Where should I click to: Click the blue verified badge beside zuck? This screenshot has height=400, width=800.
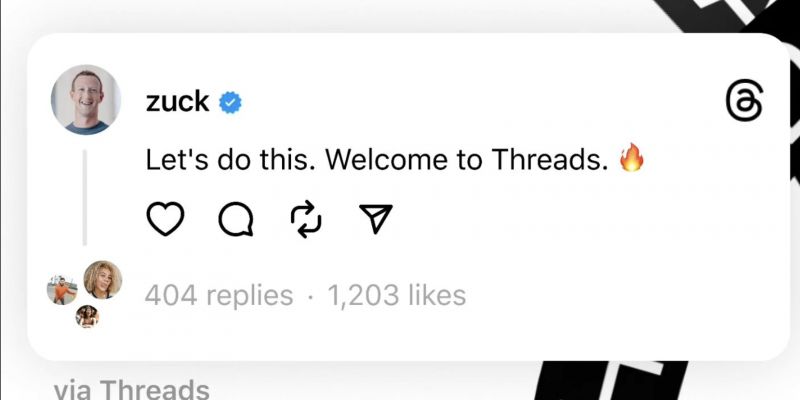pyautogui.click(x=230, y=103)
